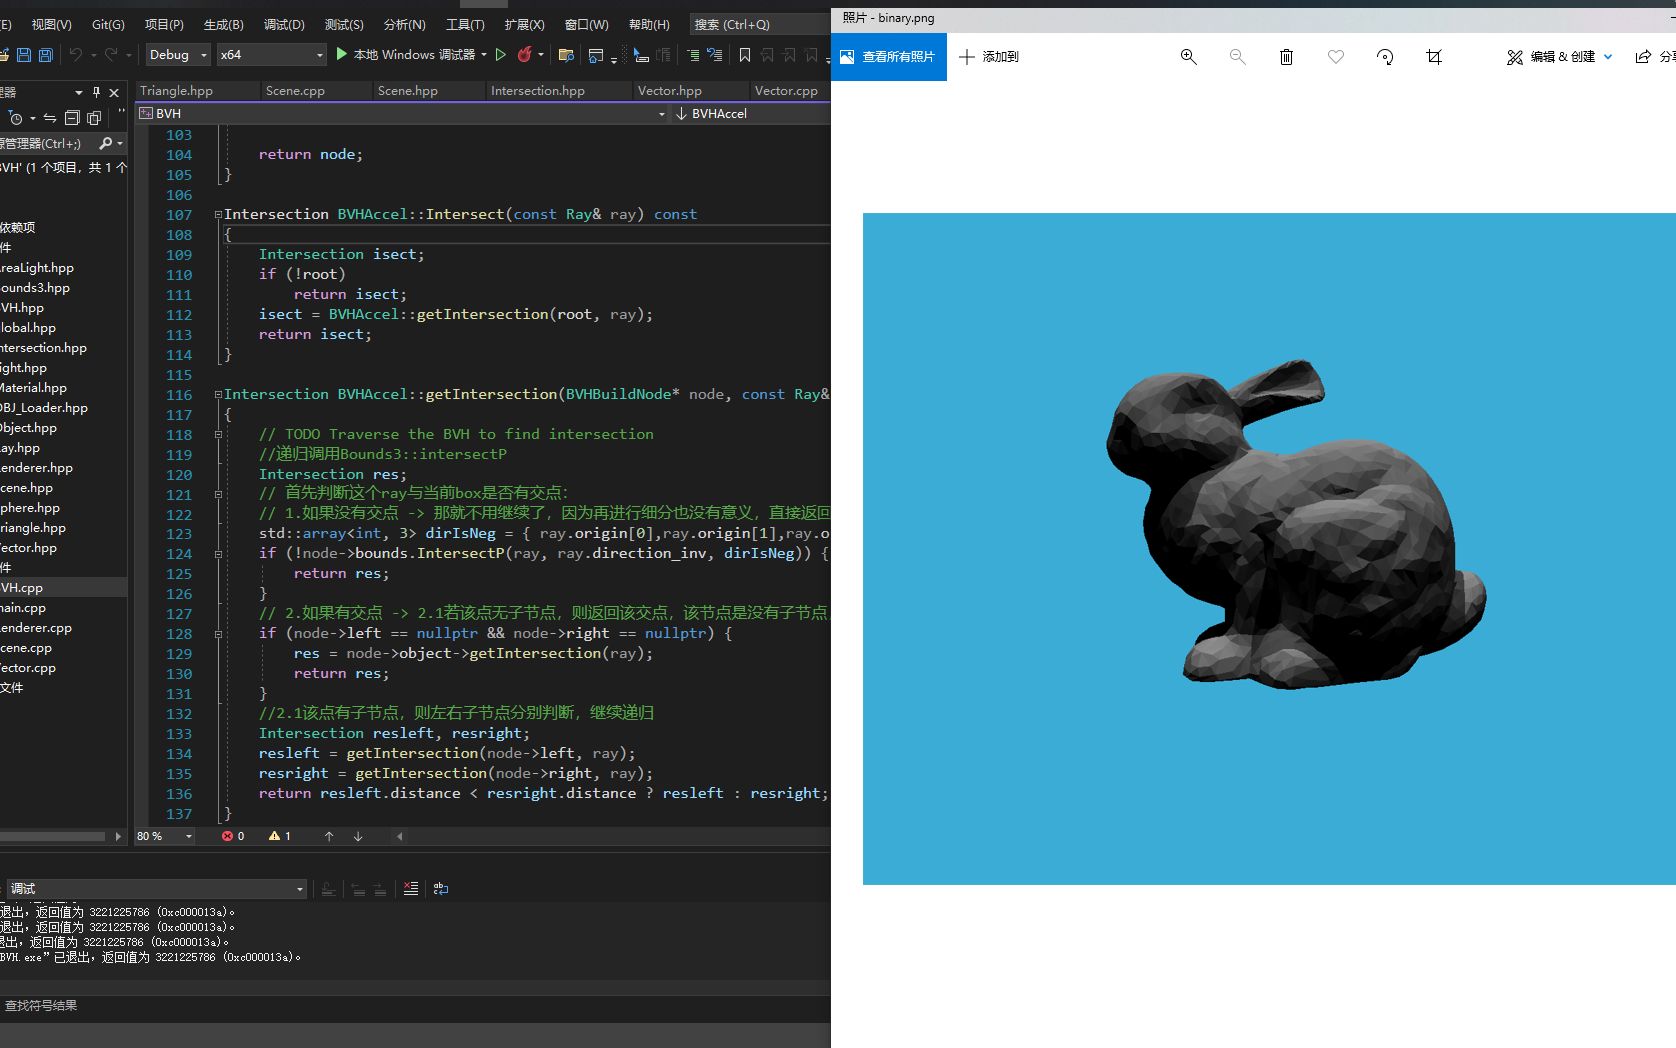The image size is (1676, 1048).
Task: Click 添加到 in the Photos window
Action: [x=989, y=57]
